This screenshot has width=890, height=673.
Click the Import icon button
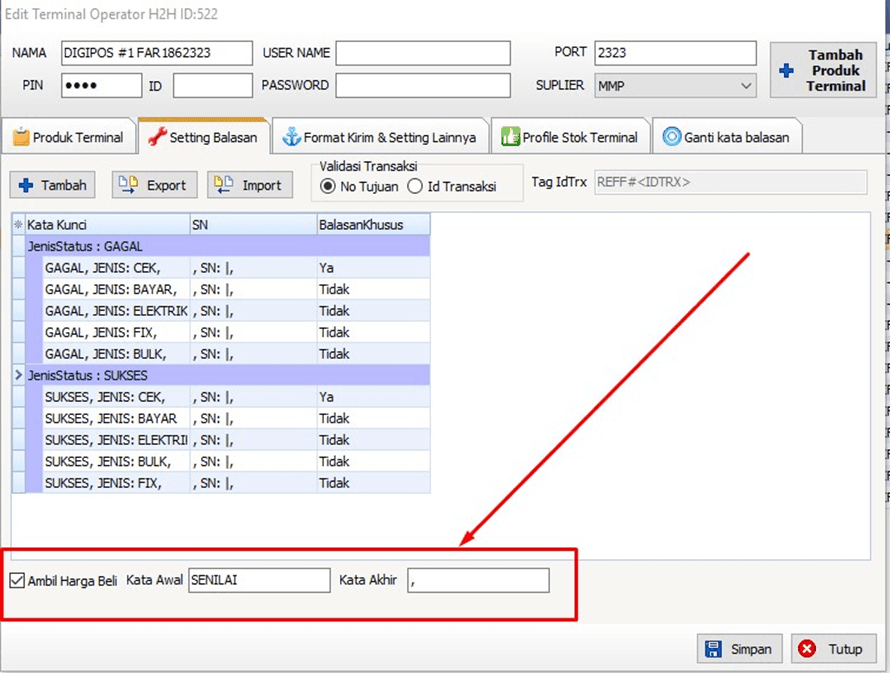pos(224,185)
